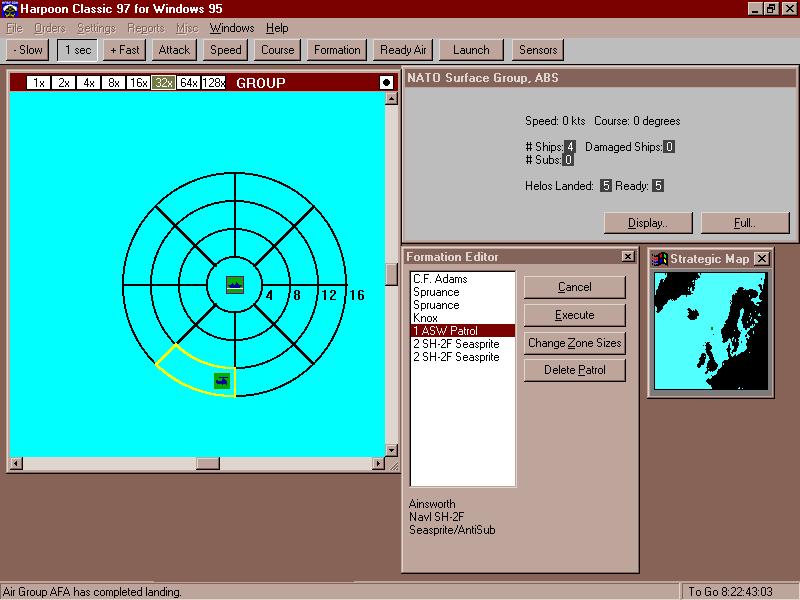Click the Harpoon app icon in title bar

click(x=10, y=9)
